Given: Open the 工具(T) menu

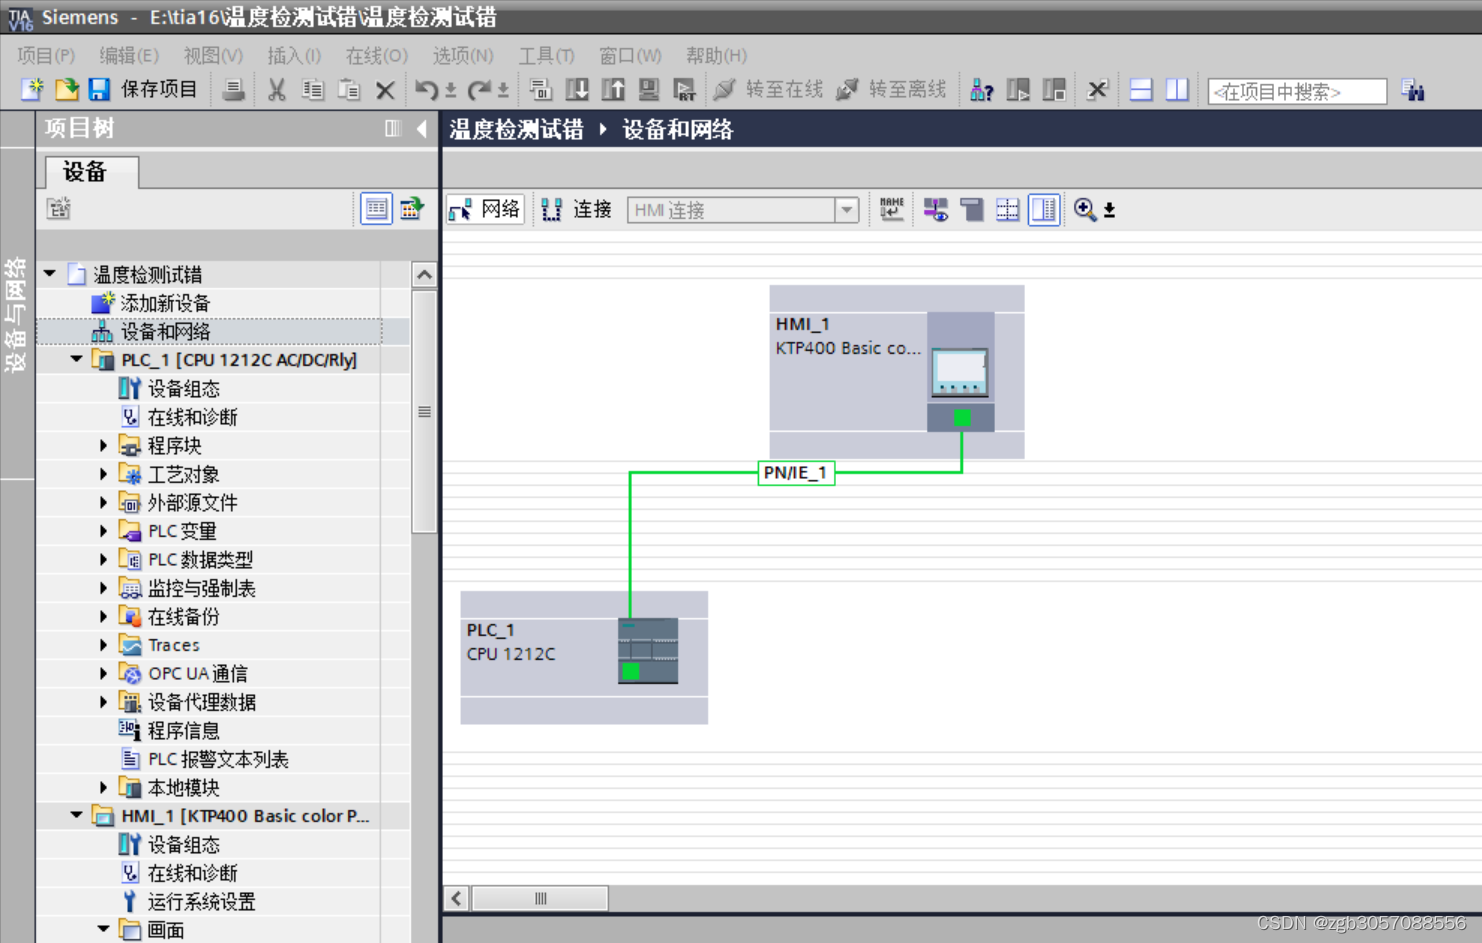Looking at the screenshot, I should tap(546, 56).
